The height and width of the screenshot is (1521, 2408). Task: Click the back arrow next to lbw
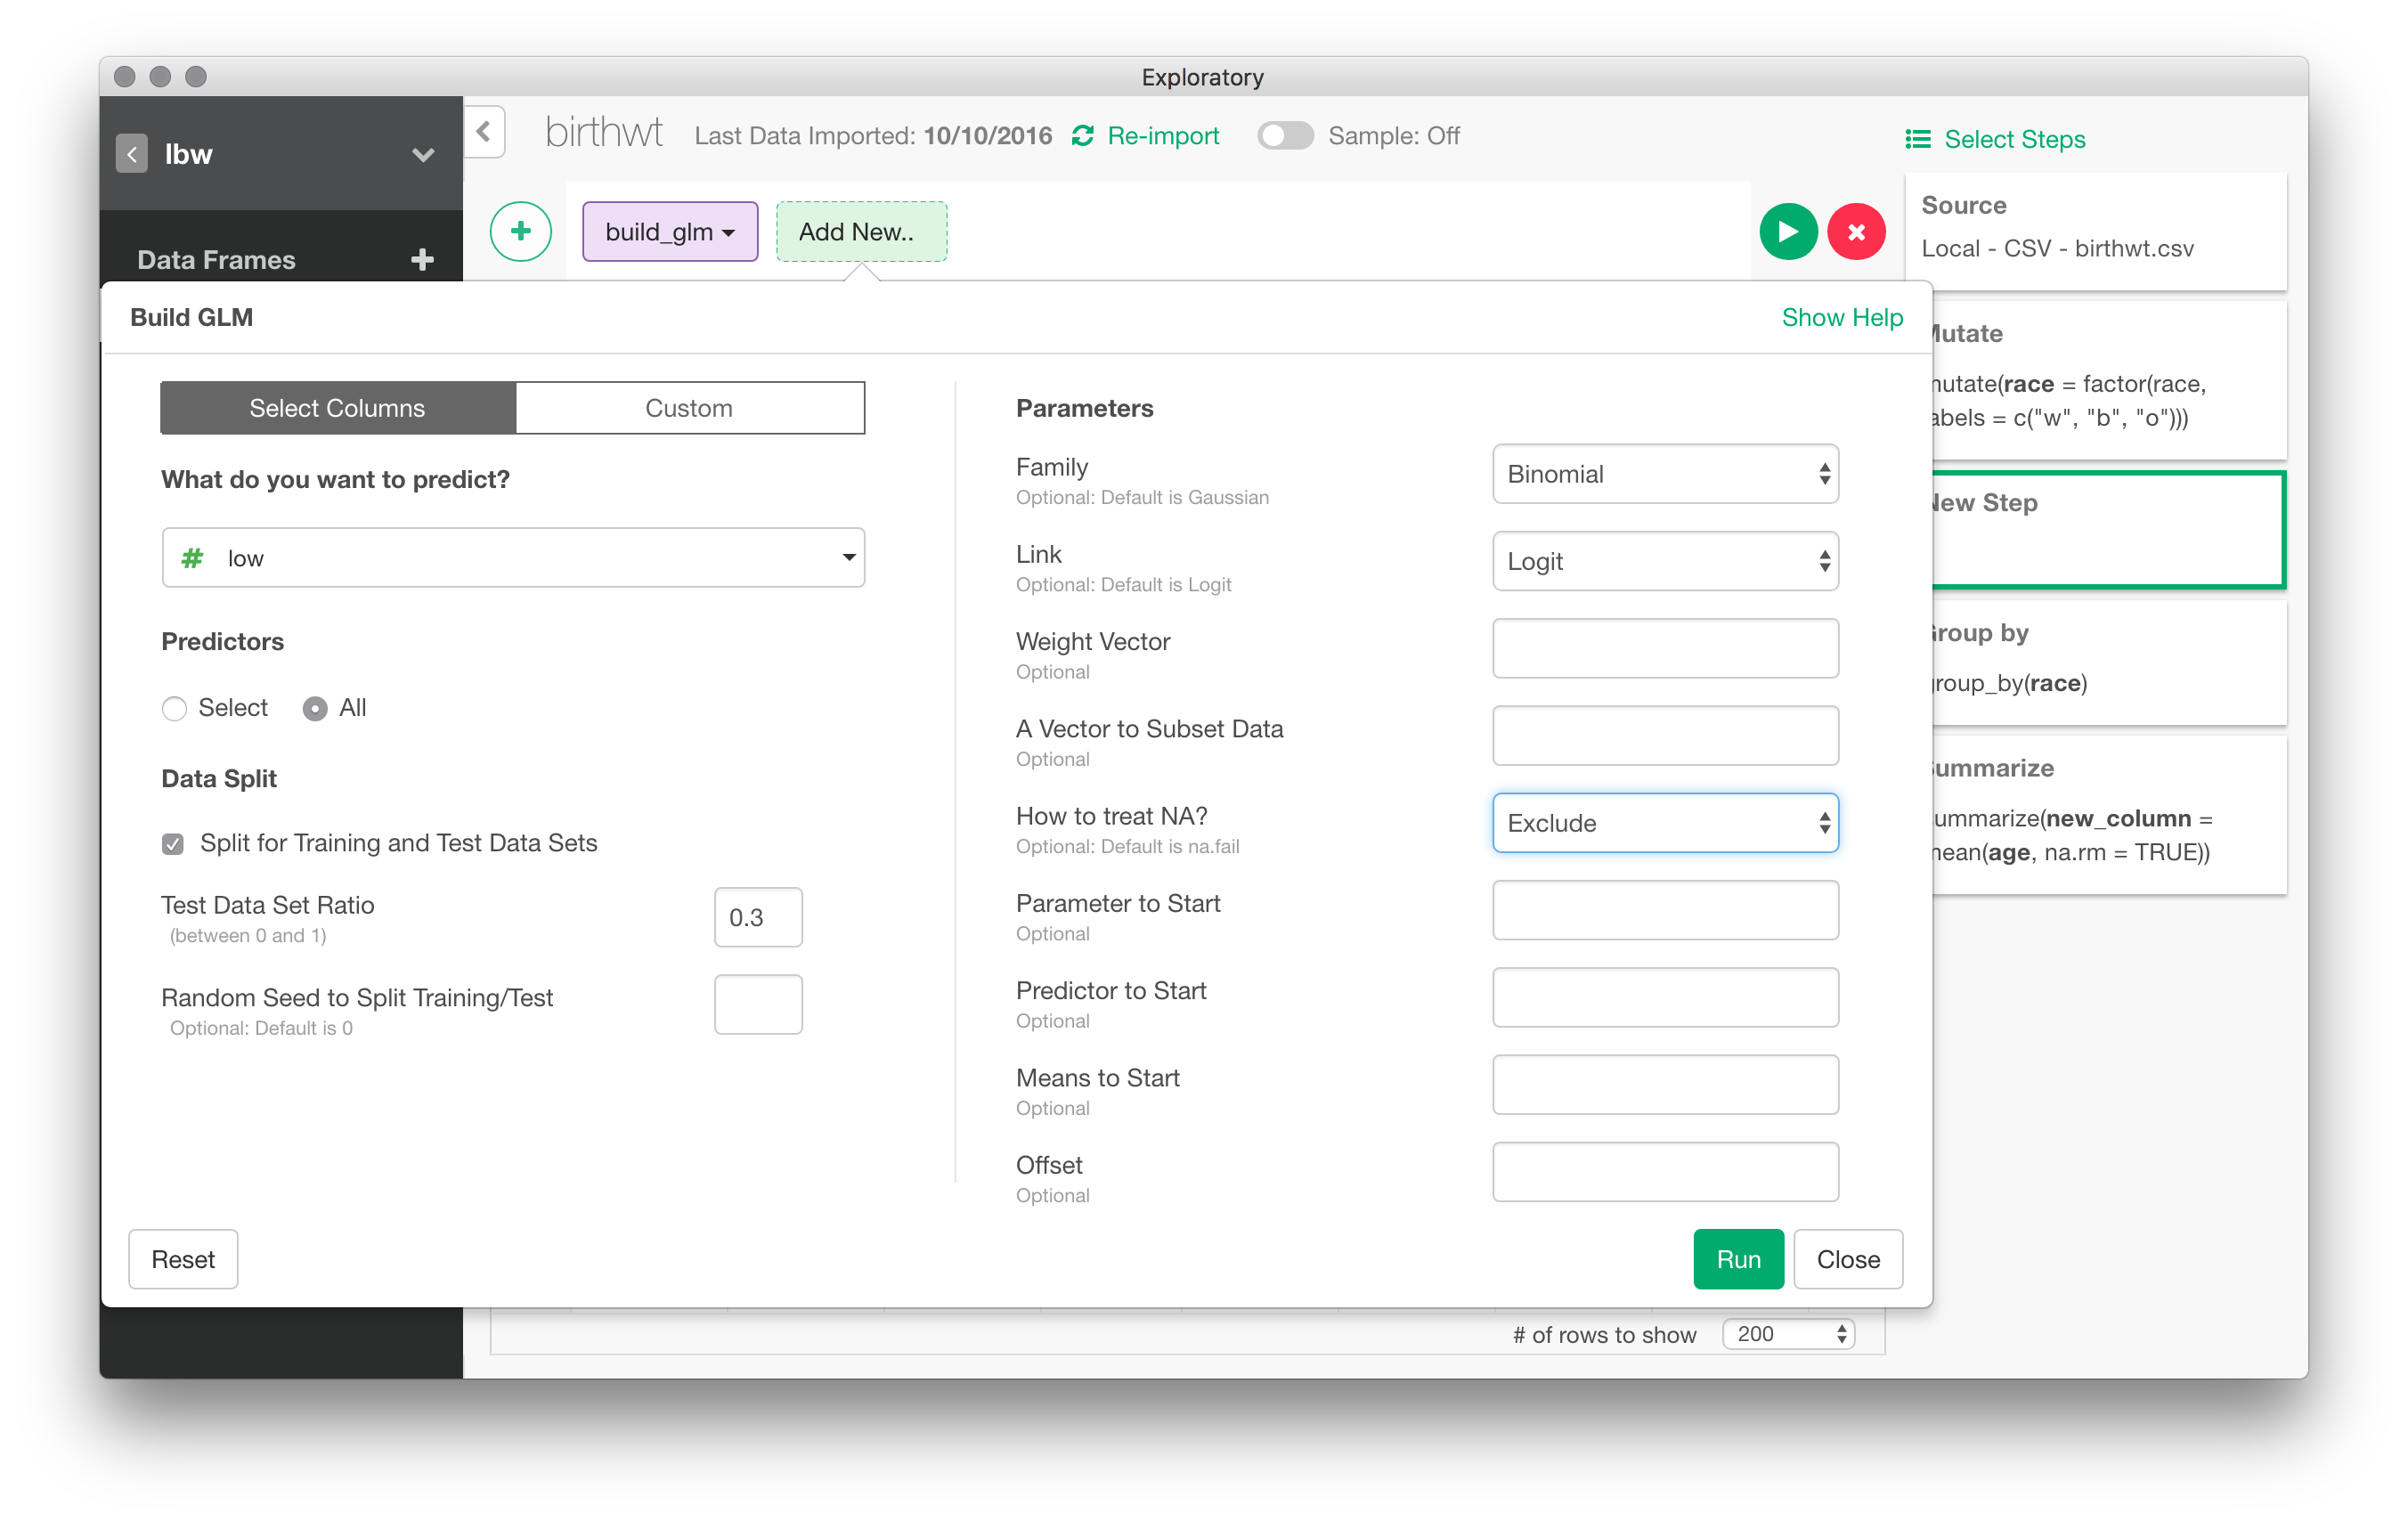click(x=132, y=154)
